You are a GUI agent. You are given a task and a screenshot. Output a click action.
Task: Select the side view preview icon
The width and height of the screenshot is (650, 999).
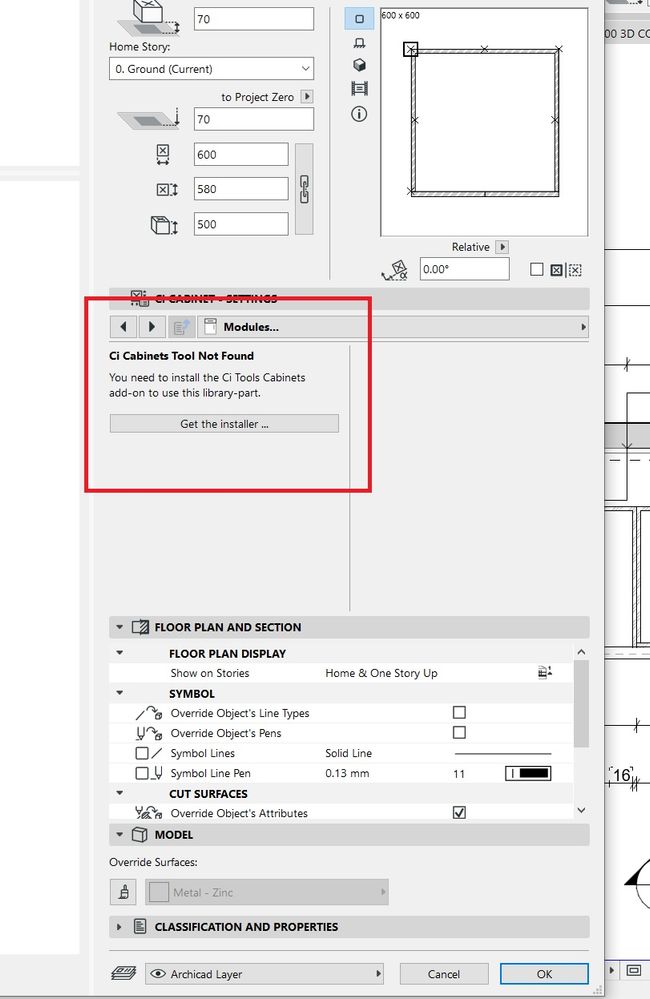click(359, 43)
